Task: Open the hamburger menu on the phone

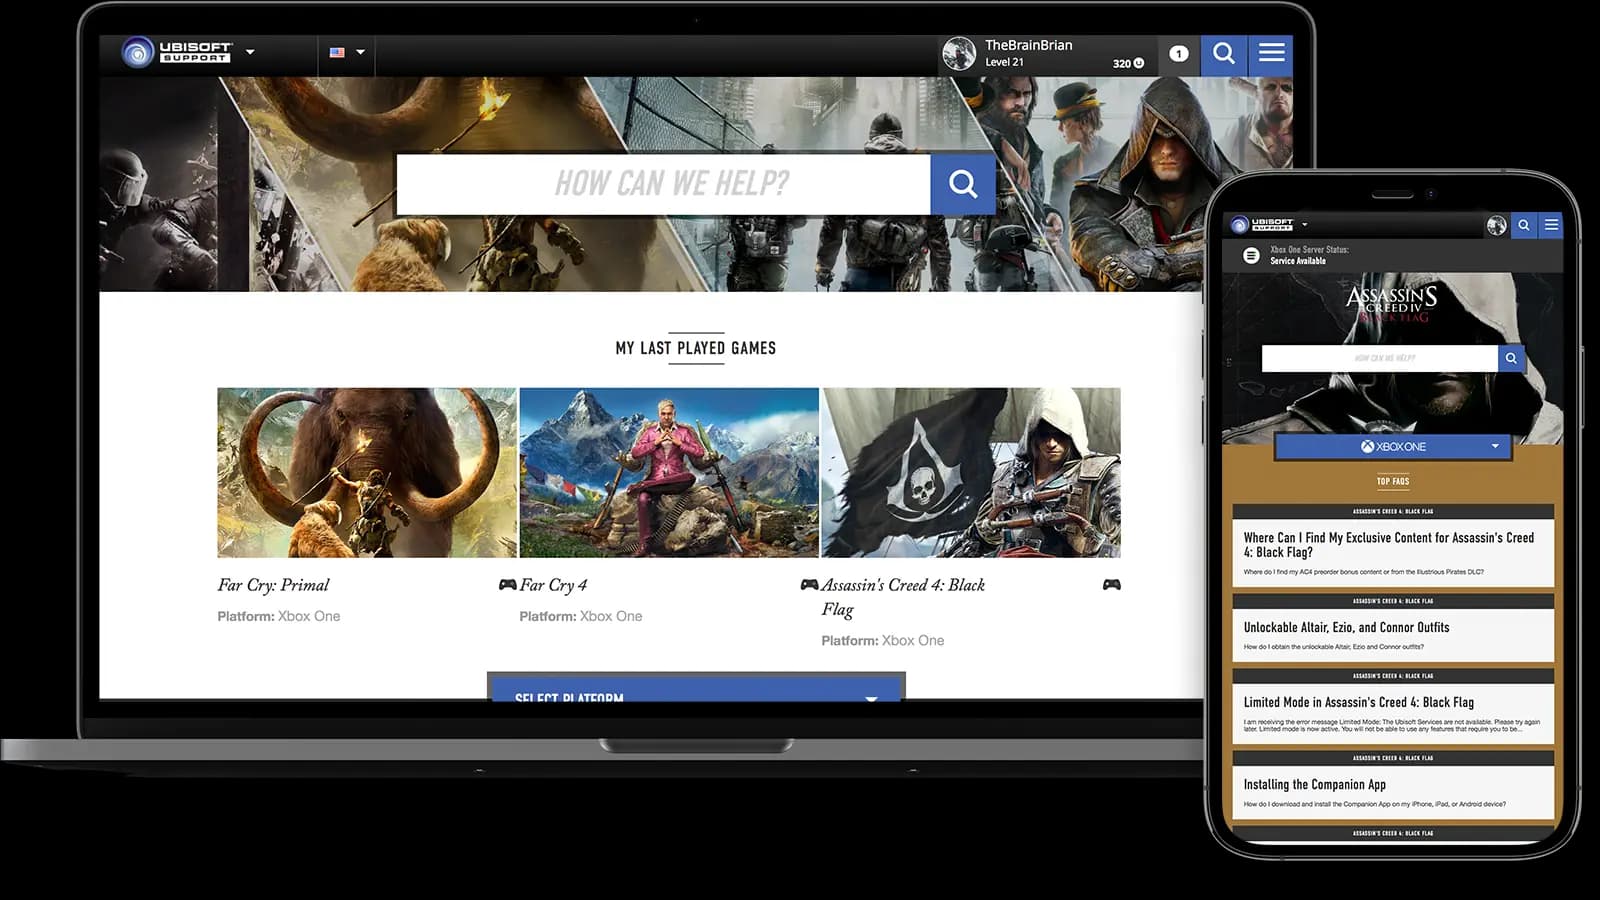Action: (1551, 225)
